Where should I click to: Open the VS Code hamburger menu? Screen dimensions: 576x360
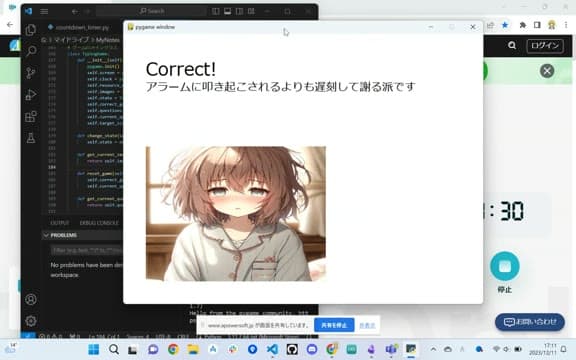44,11
